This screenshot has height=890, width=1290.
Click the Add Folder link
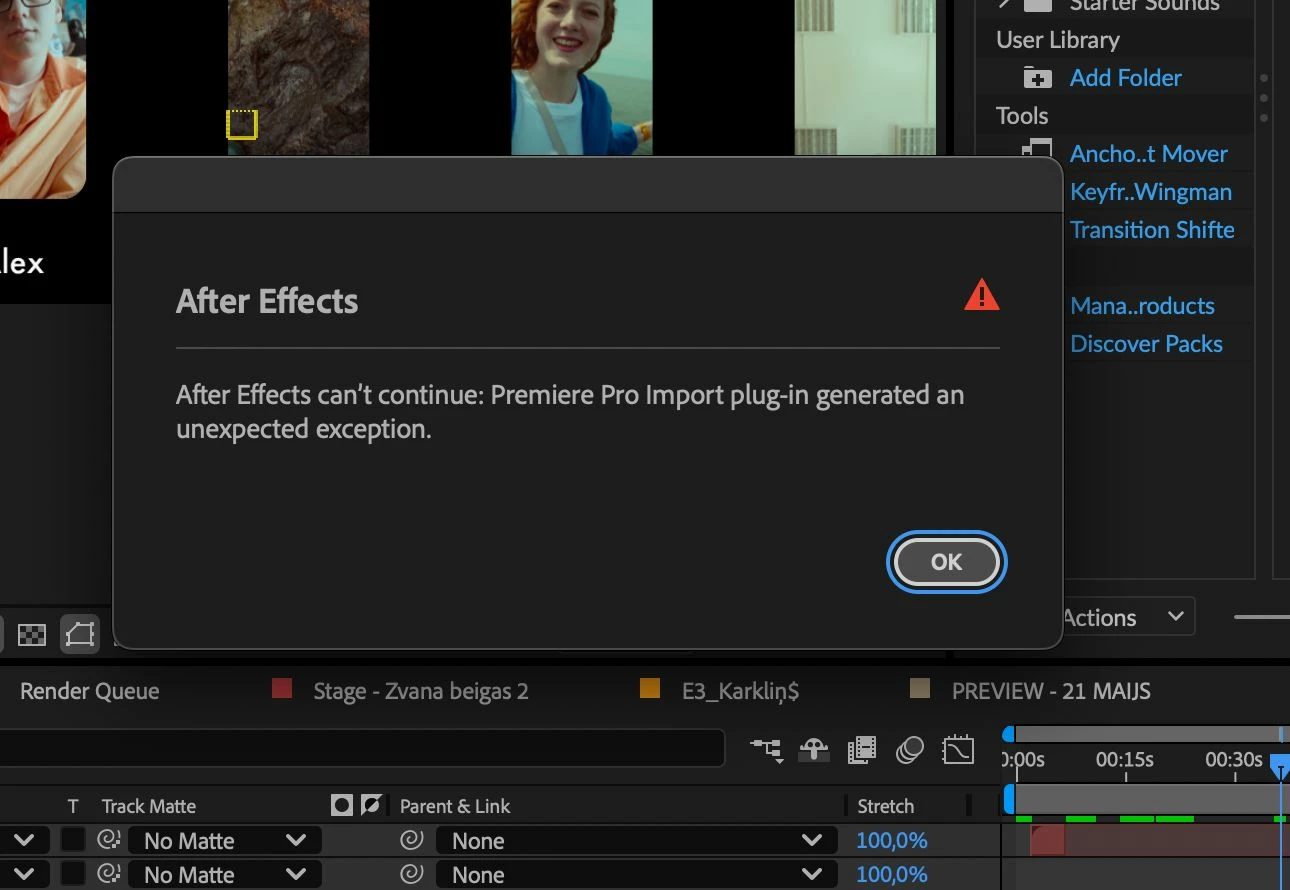tap(1125, 78)
